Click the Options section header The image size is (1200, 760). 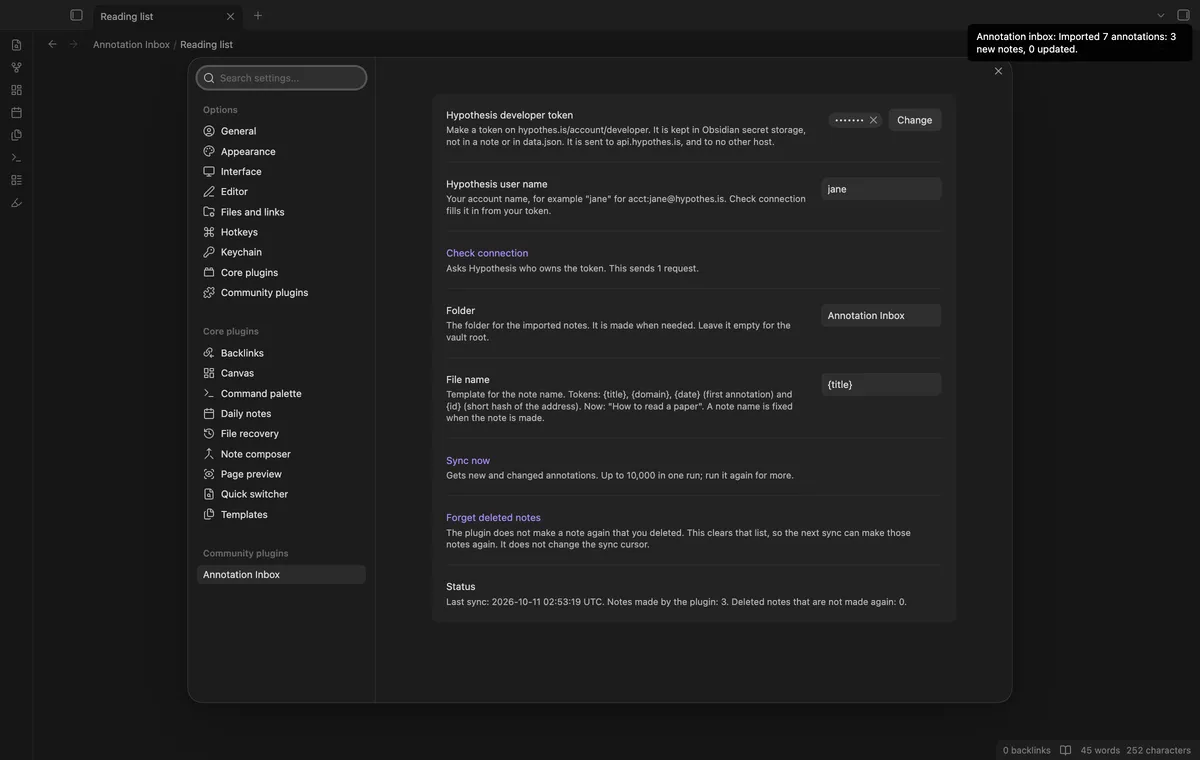tap(220, 110)
